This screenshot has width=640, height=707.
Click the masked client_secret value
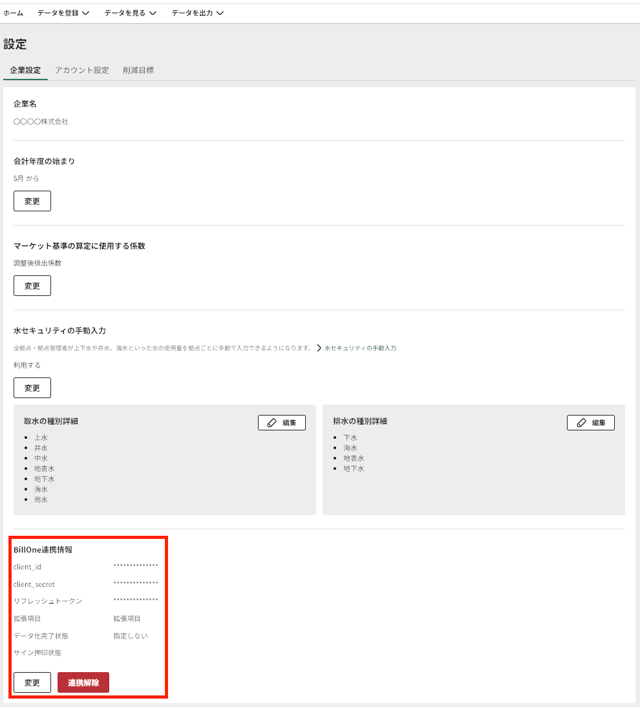(135, 583)
